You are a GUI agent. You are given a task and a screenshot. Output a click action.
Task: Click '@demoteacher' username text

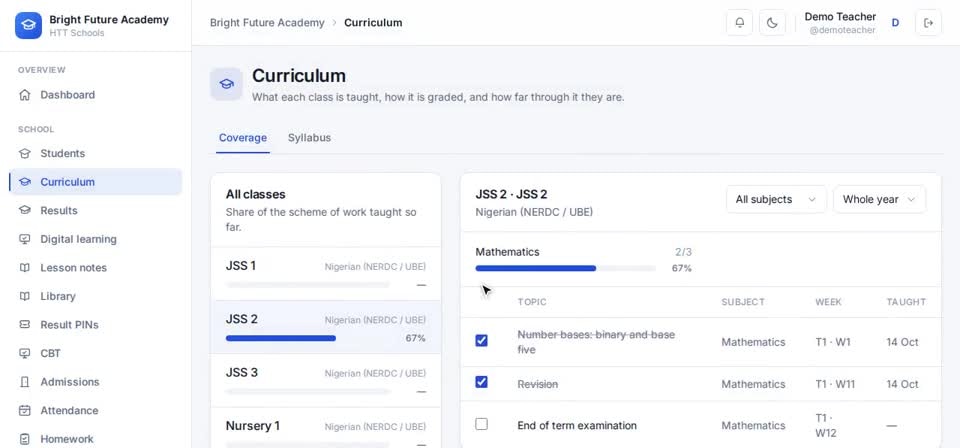click(842, 30)
